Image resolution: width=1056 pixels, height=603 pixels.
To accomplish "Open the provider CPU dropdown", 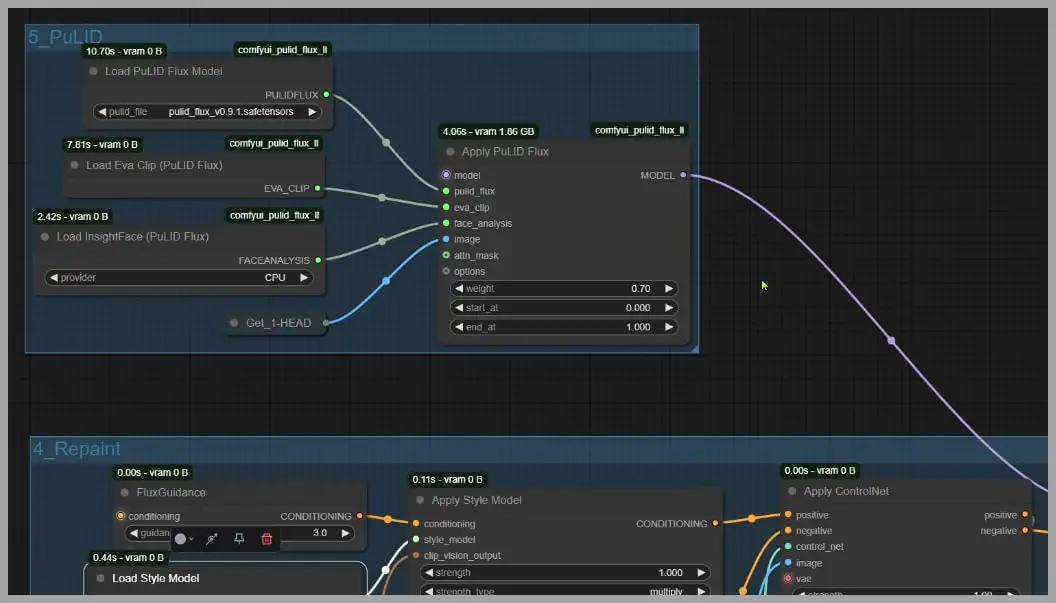I will [178, 278].
